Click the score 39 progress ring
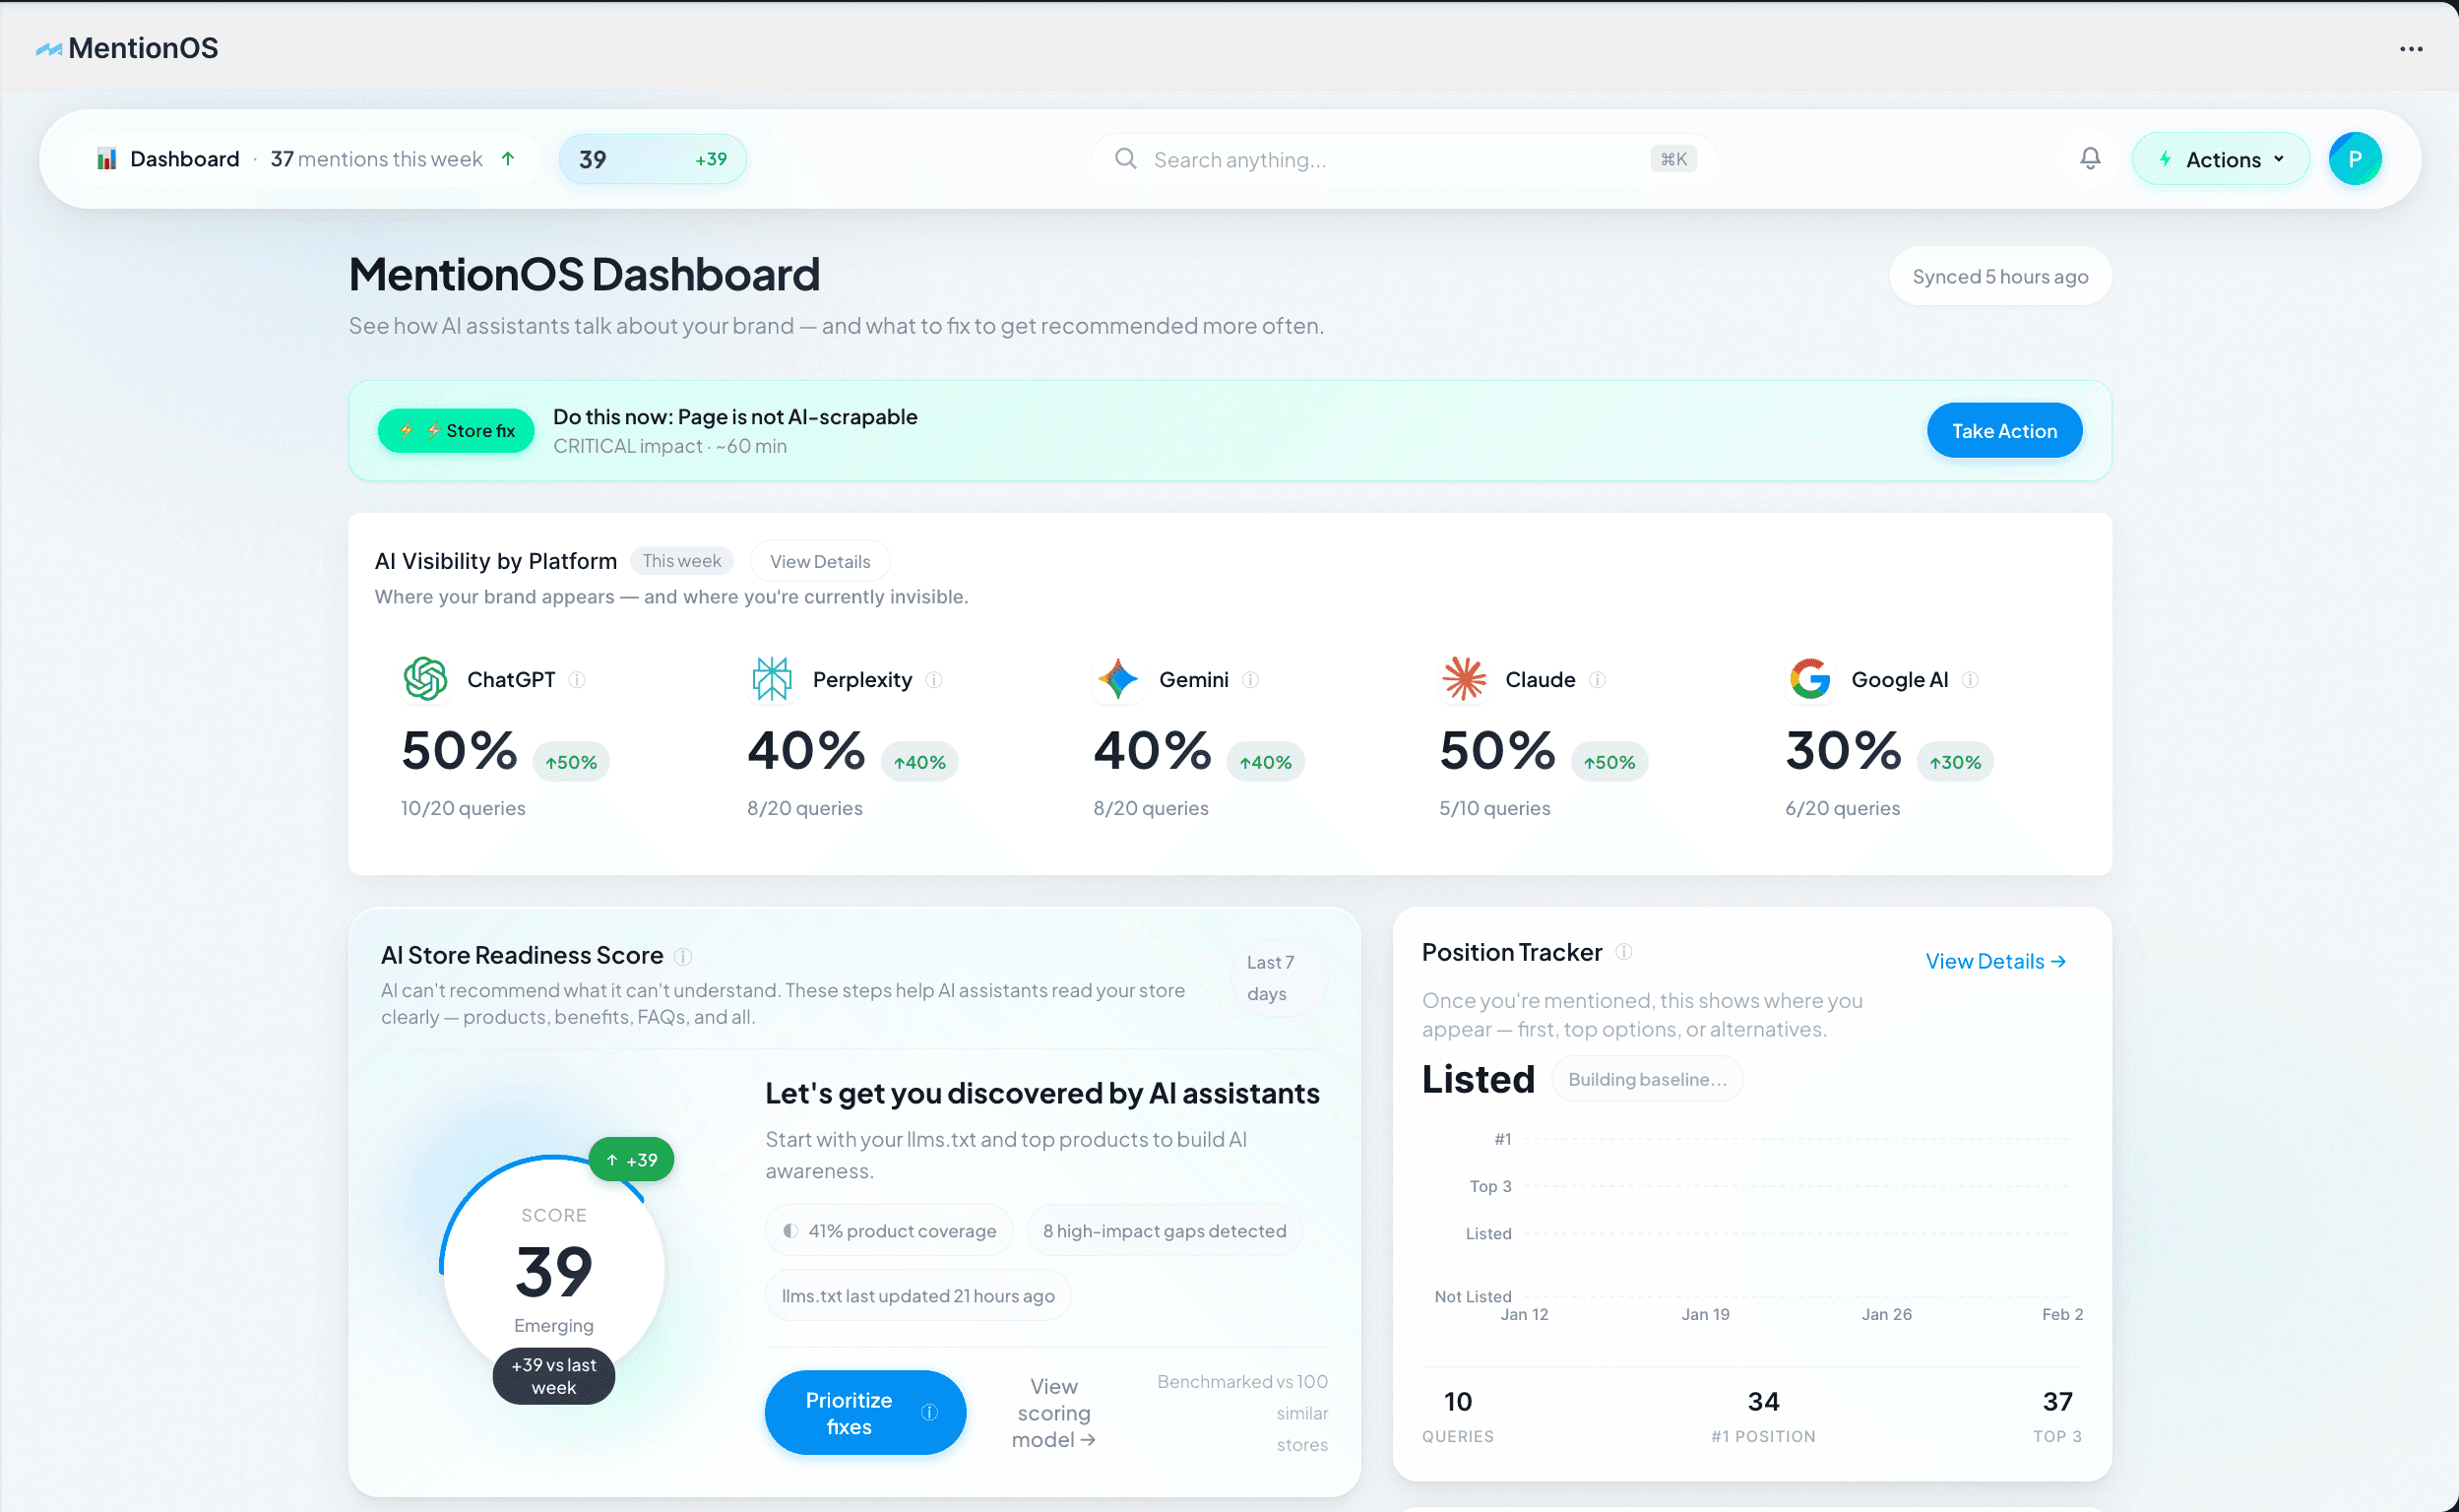Screen dimensions: 2459x1512 click(x=553, y=1270)
